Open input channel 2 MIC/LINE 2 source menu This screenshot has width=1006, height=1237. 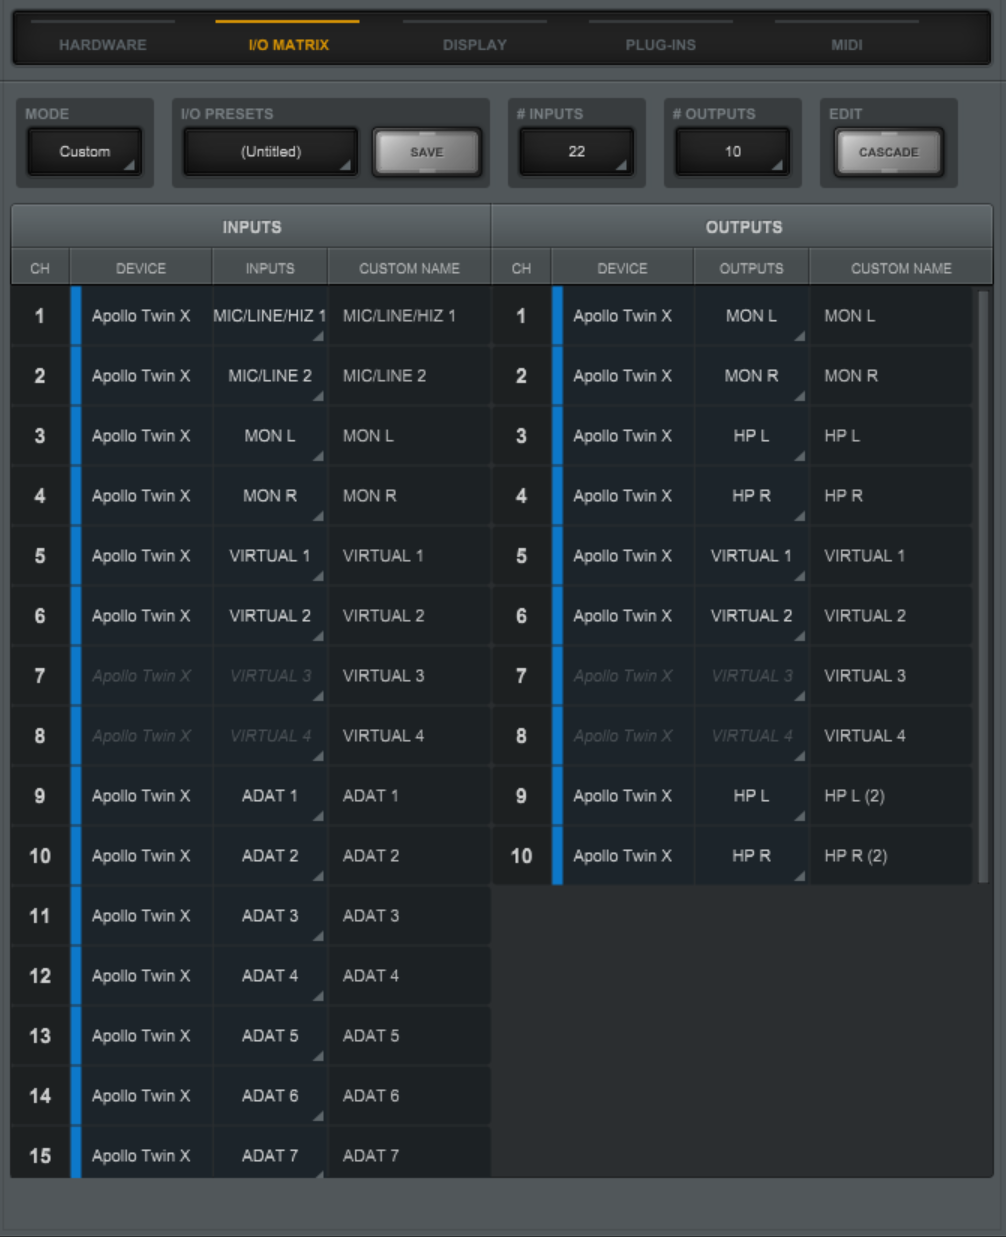[x=270, y=376]
